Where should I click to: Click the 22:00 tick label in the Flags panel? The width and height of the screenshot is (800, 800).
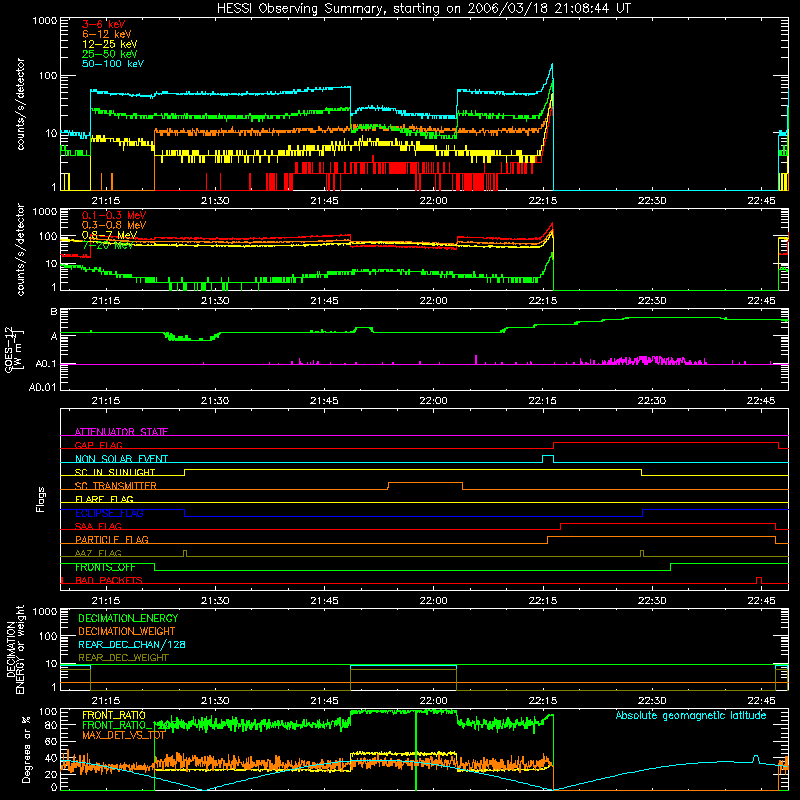433,601
